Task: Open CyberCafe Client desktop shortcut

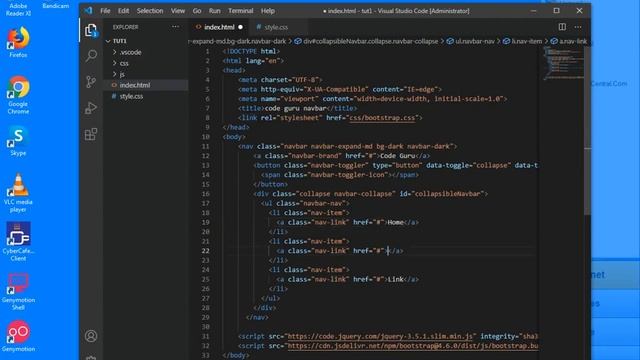Action: [x=18, y=242]
